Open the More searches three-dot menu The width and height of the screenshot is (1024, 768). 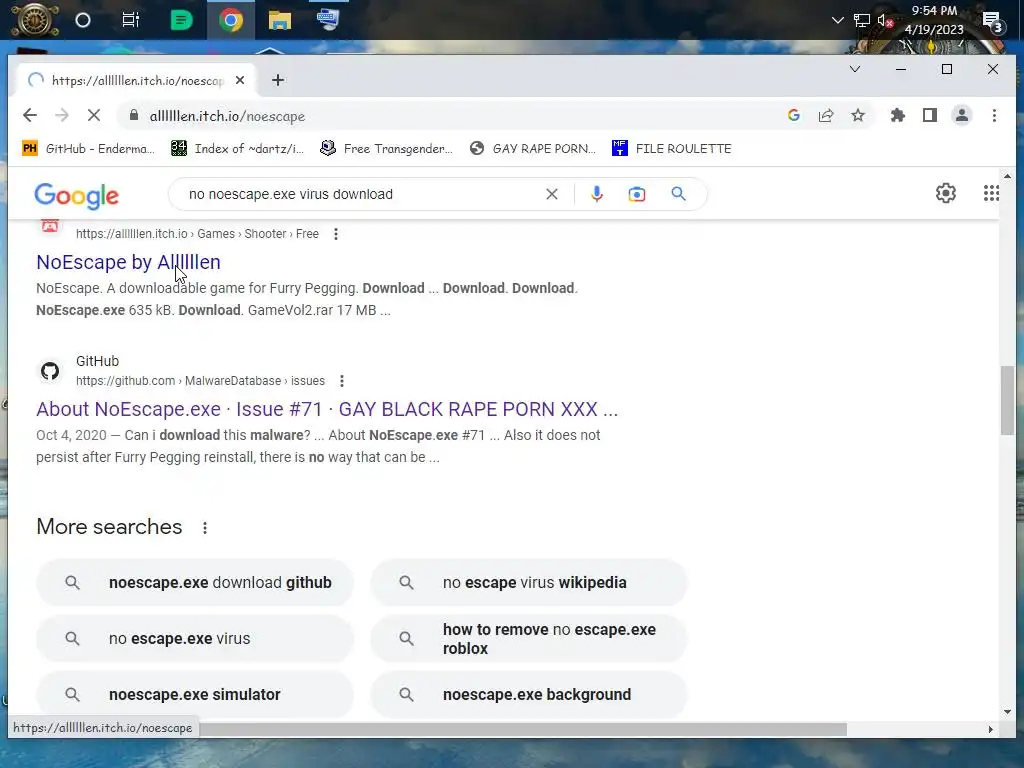(x=205, y=528)
